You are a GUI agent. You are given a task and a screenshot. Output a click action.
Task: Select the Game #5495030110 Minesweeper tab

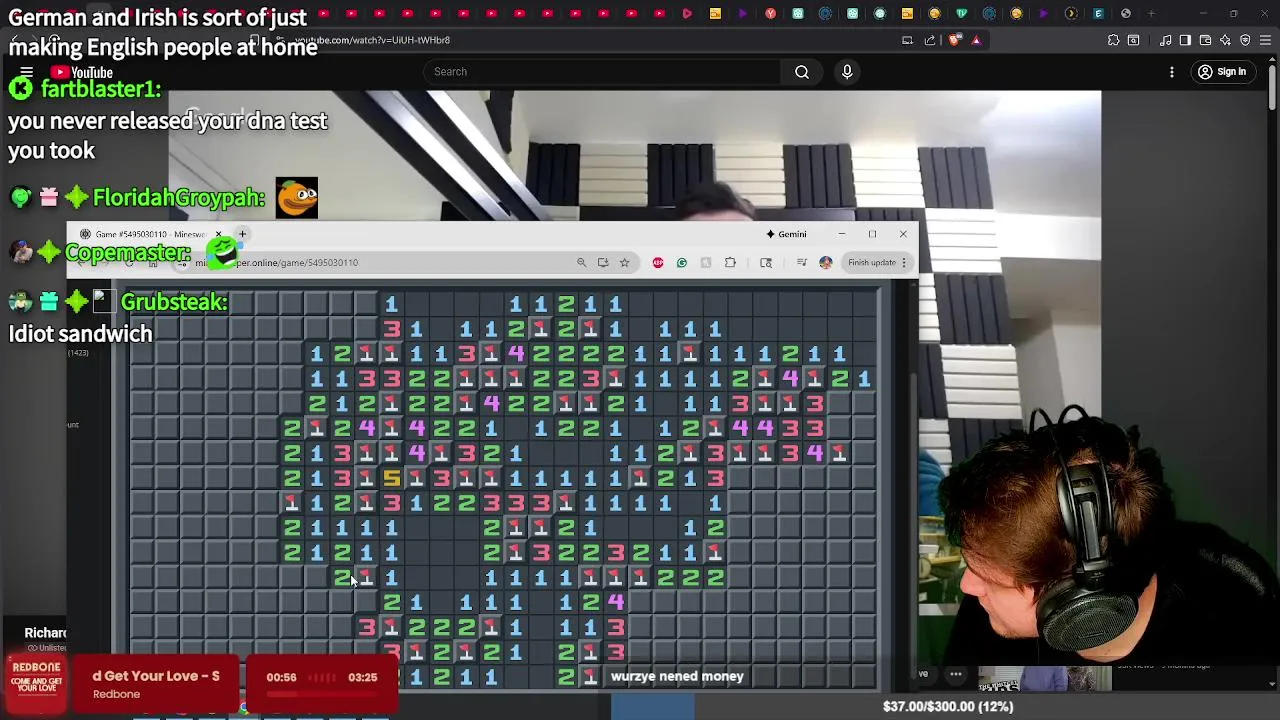click(x=150, y=234)
